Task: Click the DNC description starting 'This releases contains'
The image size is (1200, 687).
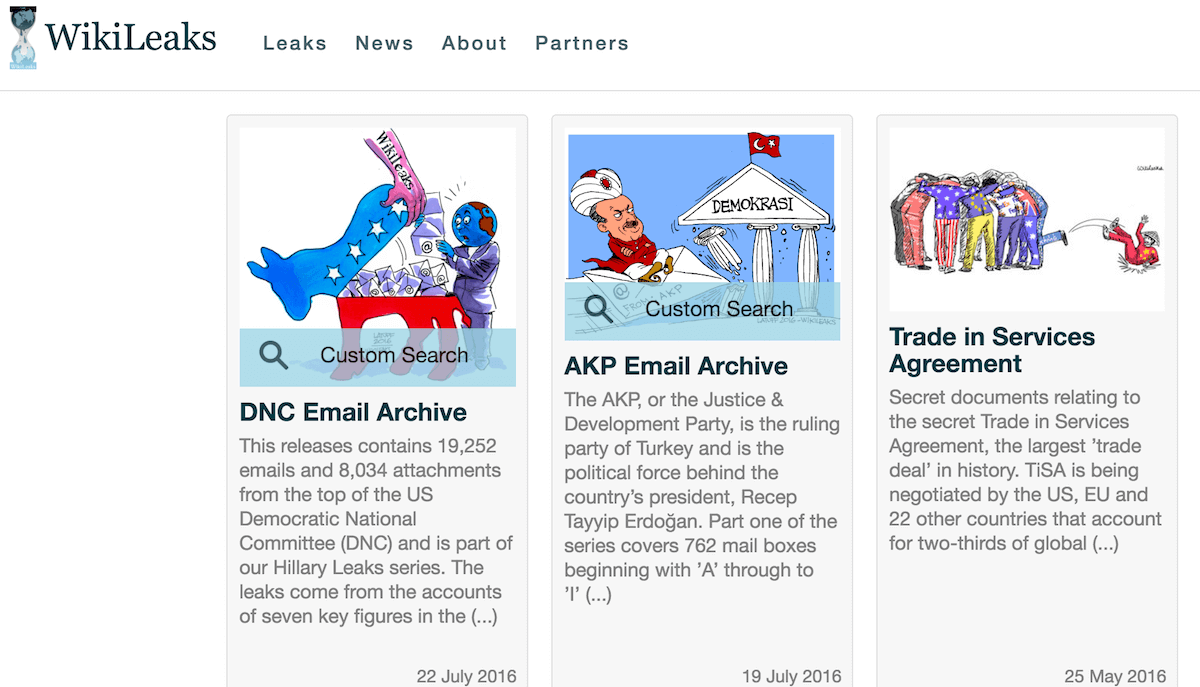Action: (376, 530)
